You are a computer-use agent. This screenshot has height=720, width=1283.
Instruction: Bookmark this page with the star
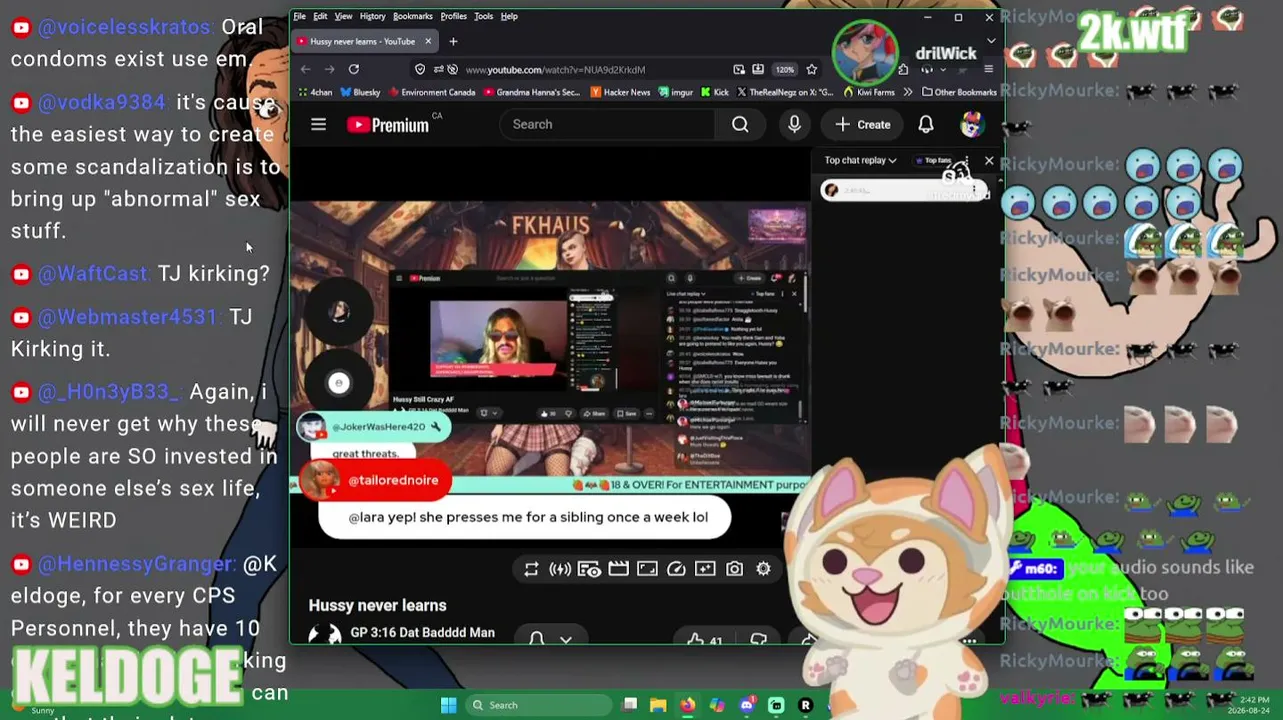point(812,69)
